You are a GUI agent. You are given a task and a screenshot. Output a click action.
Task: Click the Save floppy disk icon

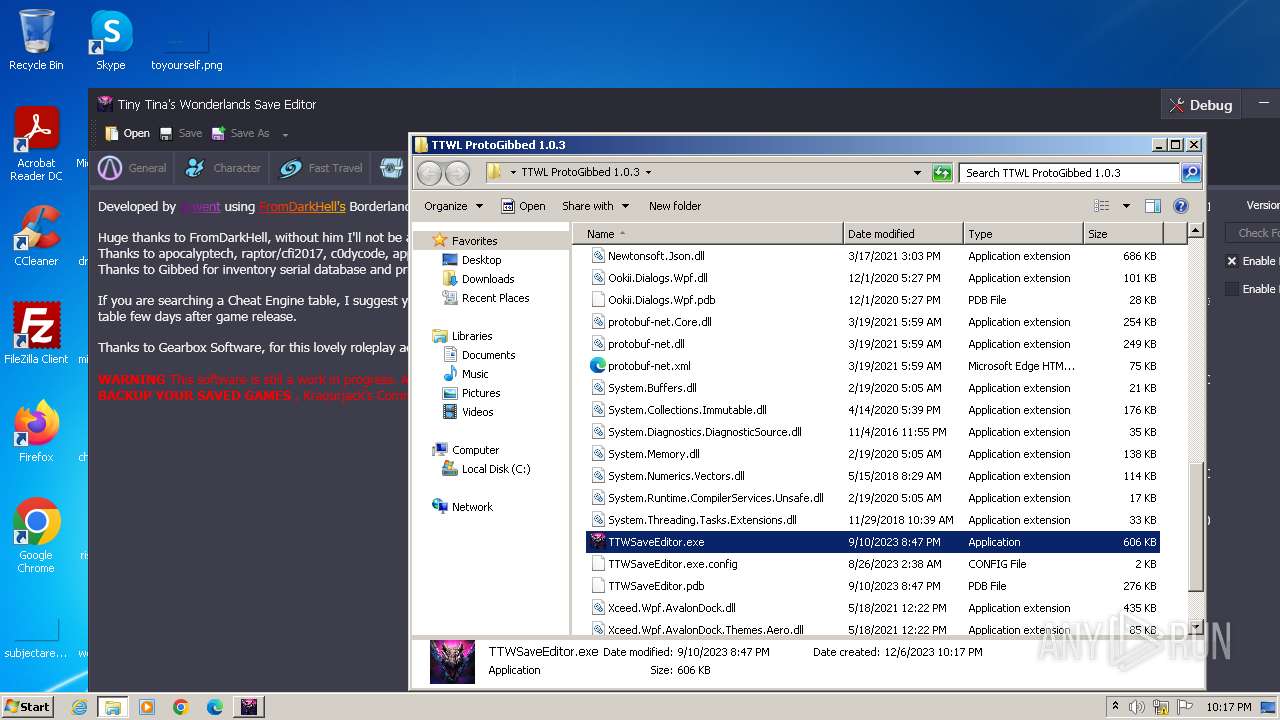pos(166,133)
